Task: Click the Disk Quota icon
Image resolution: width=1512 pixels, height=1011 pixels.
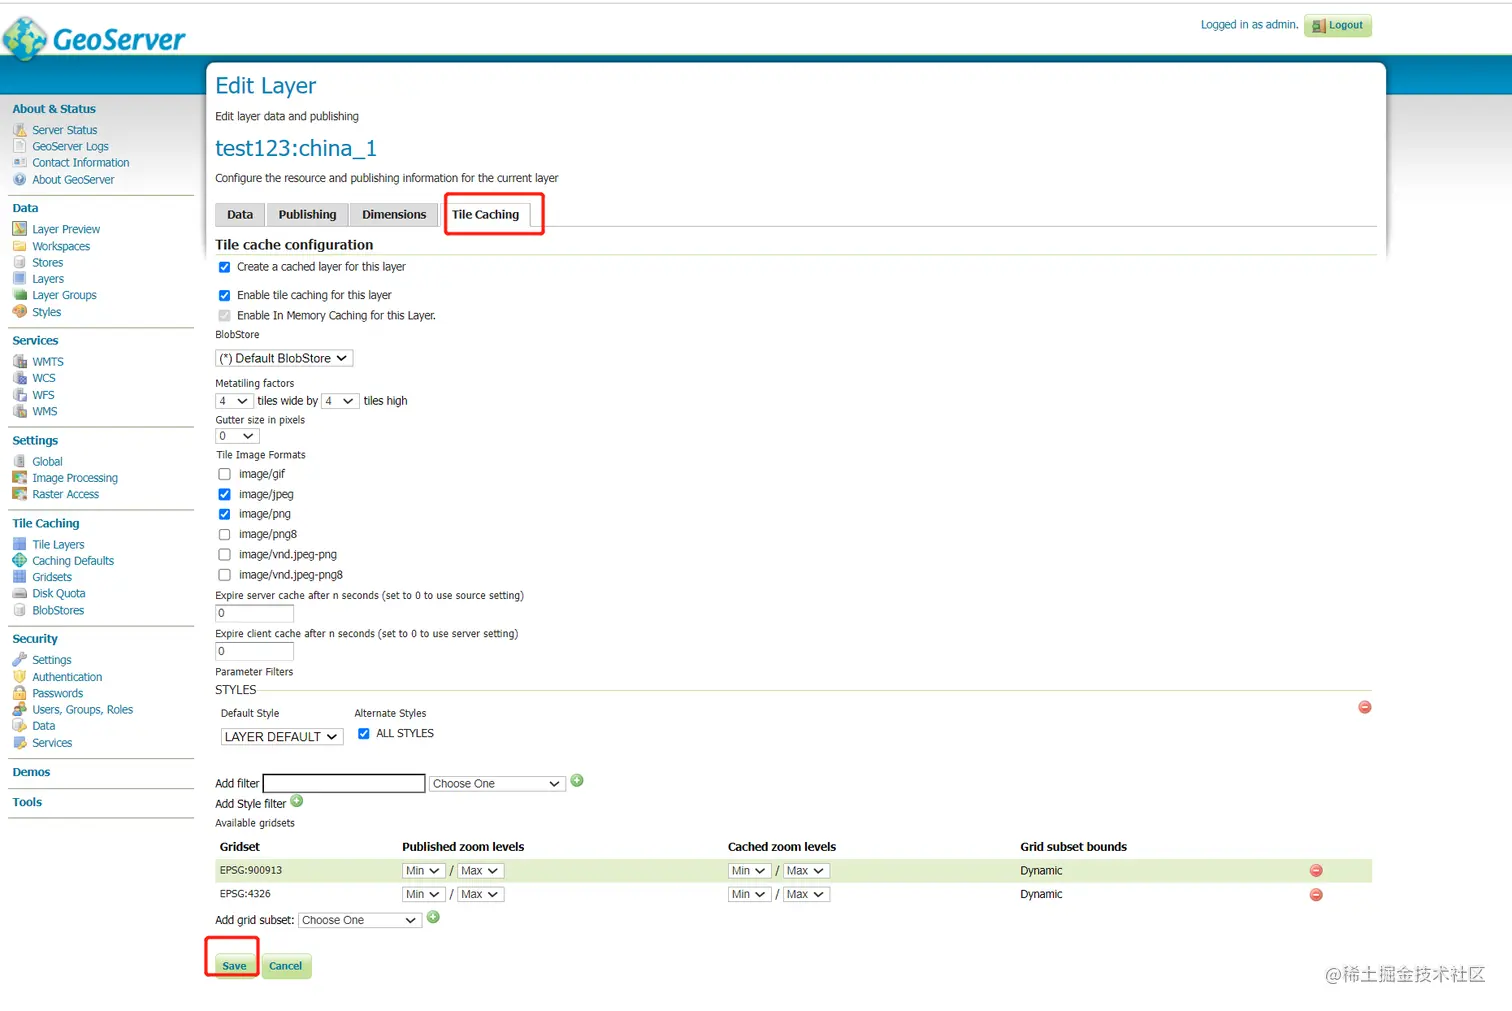Action: (x=19, y=594)
